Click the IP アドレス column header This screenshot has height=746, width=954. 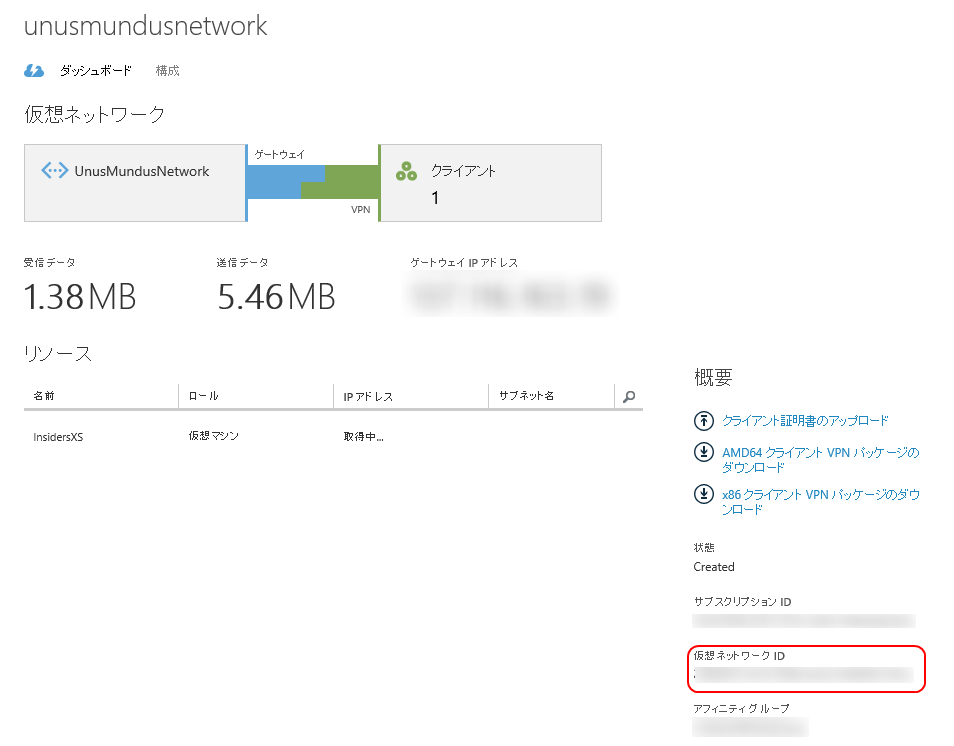pos(368,397)
